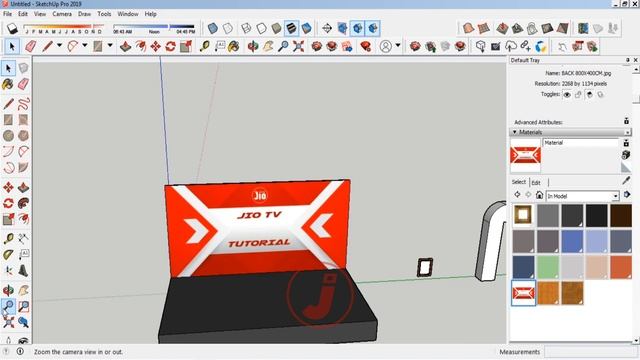The image size is (640, 360).
Task: Open the Window menu
Action: pyautogui.click(x=128, y=14)
